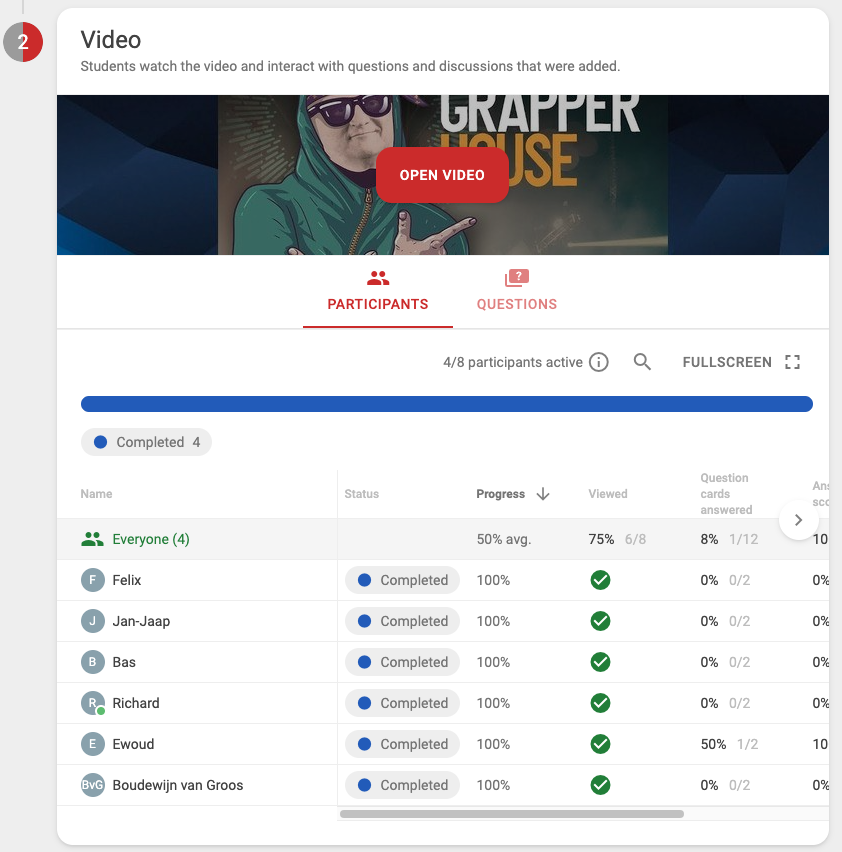Click the 50% avg. progress value
842x852 pixels.
coord(504,539)
